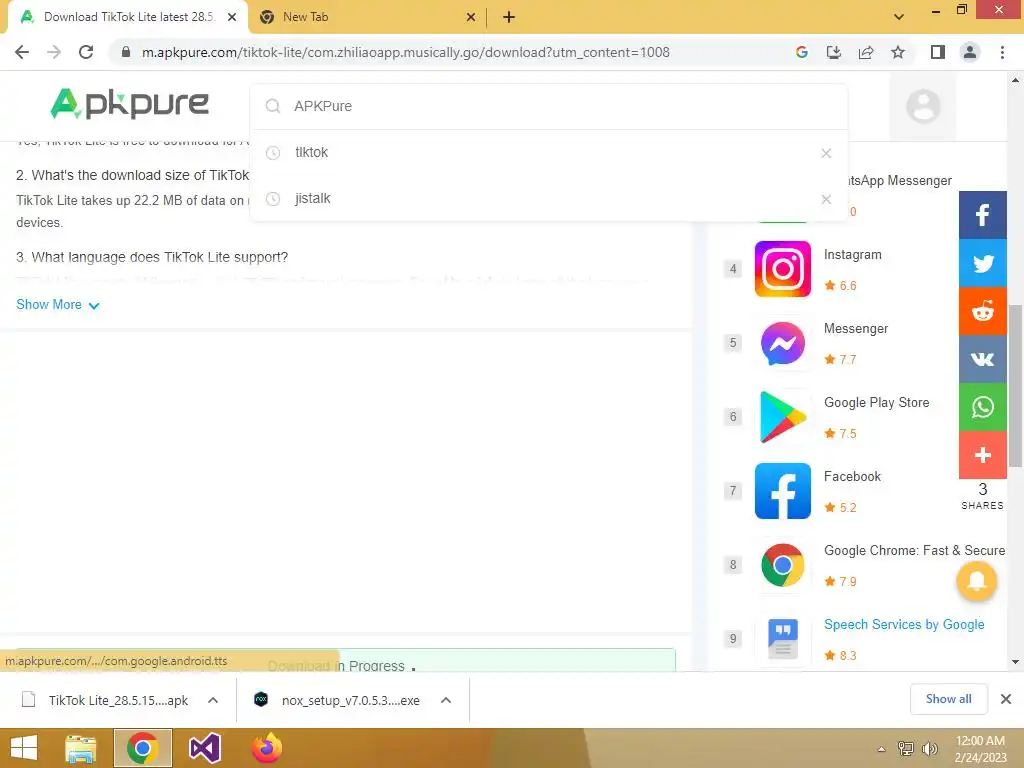Open the tab search dropdown arrow

(x=899, y=17)
